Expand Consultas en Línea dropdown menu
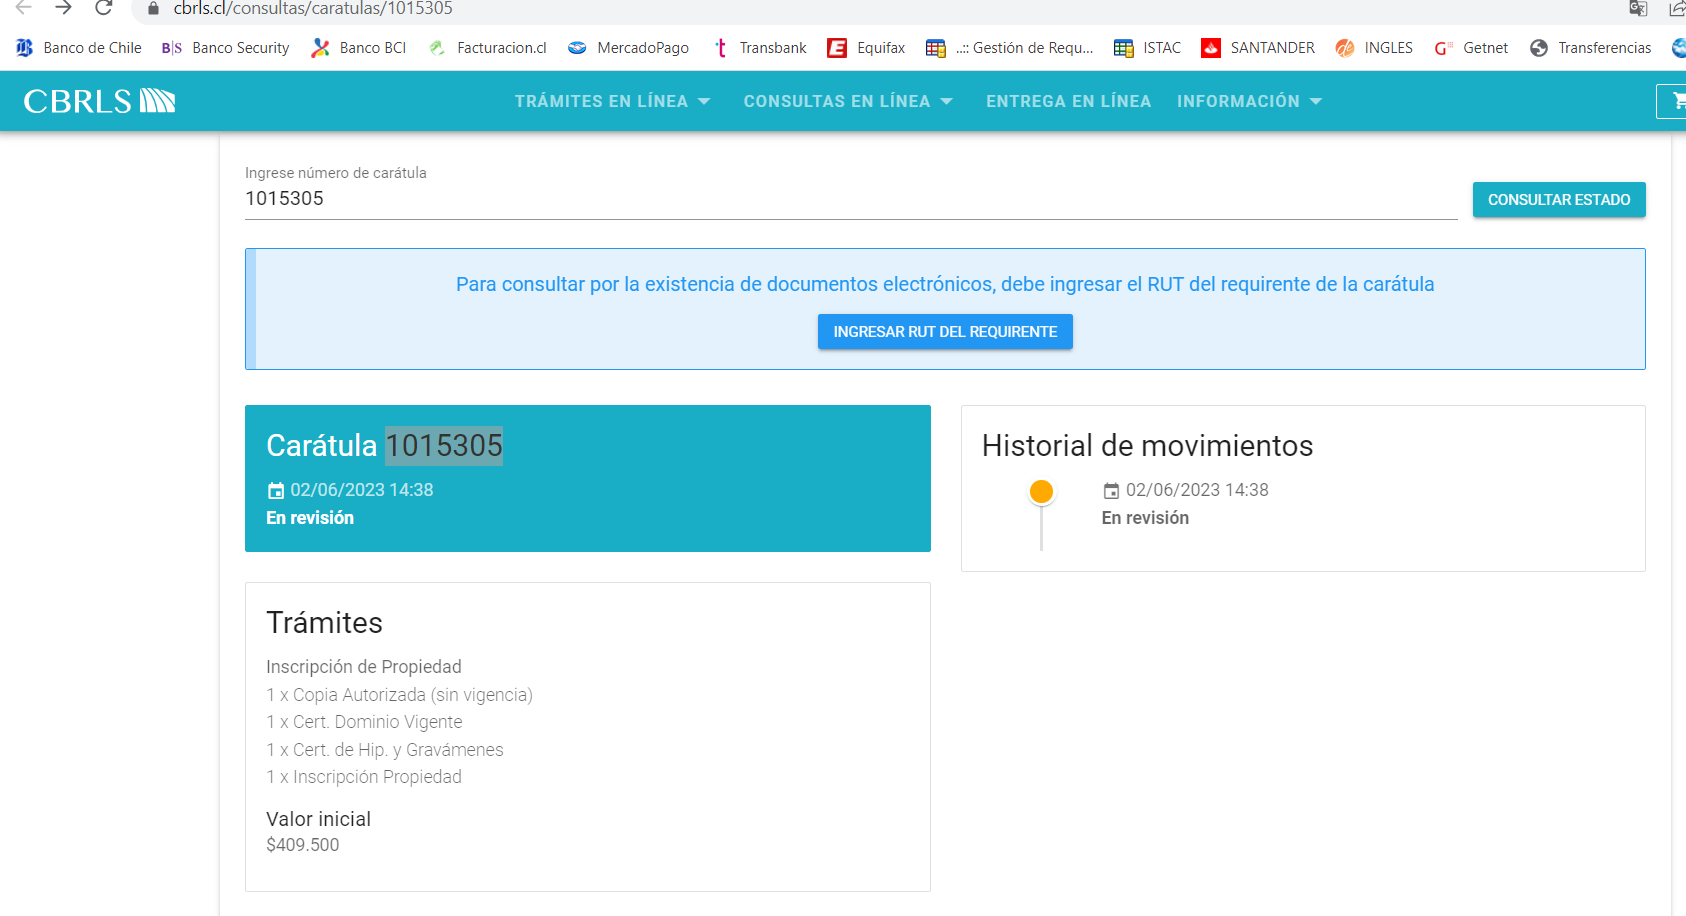Image resolution: width=1686 pixels, height=916 pixels. pos(848,101)
